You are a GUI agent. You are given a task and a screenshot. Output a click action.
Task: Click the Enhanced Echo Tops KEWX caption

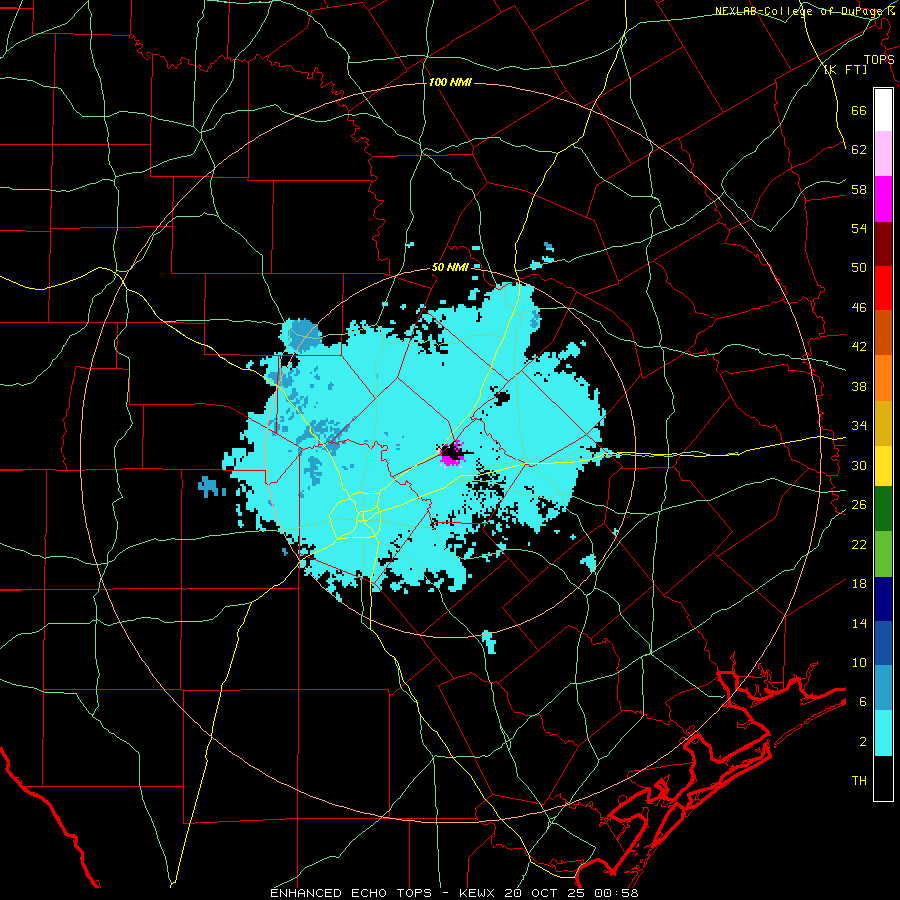click(x=454, y=893)
